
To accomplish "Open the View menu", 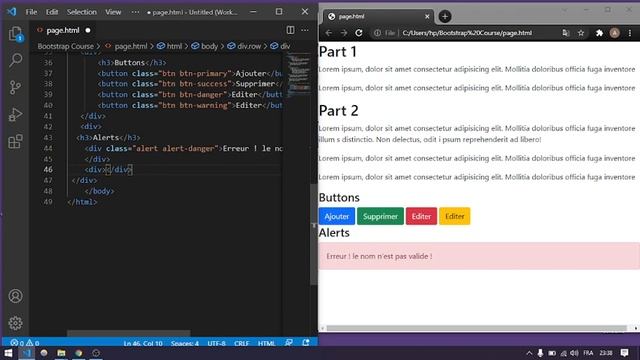I will [113, 12].
